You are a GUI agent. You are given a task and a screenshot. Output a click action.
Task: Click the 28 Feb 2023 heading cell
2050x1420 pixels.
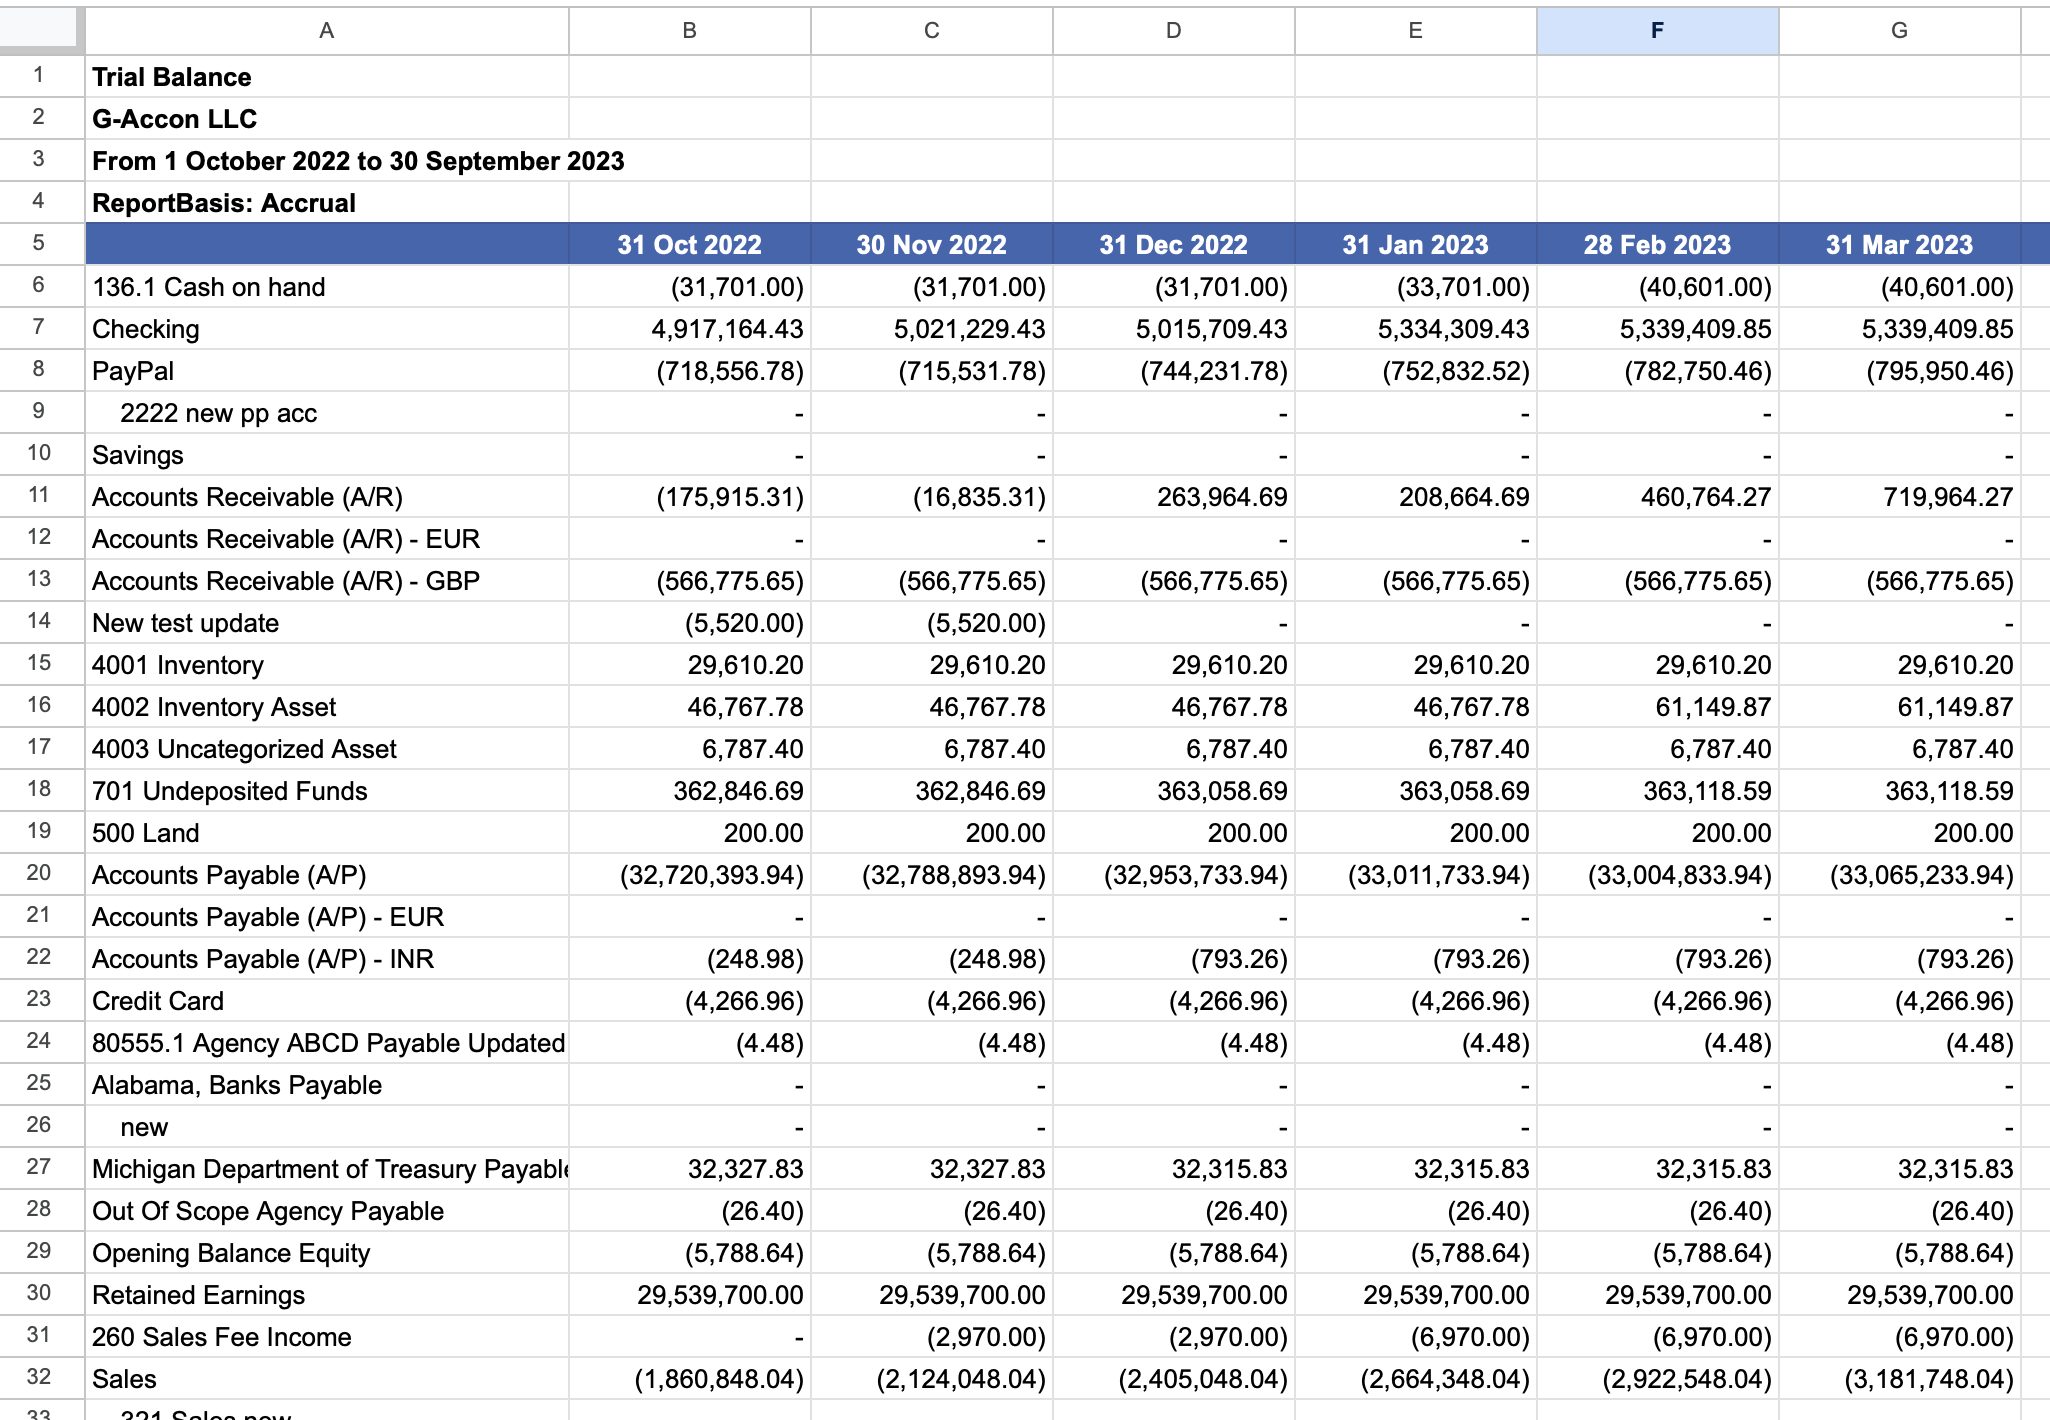coord(1657,245)
